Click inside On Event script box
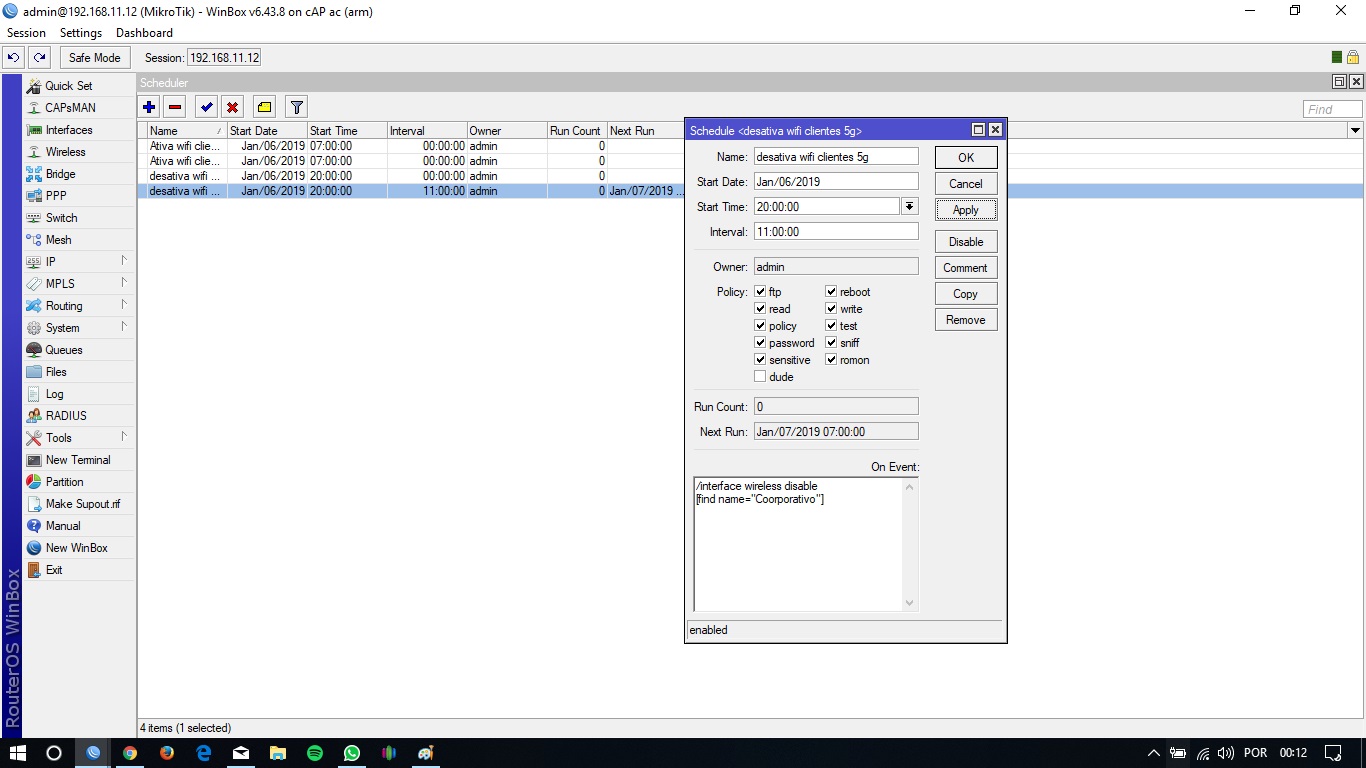 pos(805,544)
